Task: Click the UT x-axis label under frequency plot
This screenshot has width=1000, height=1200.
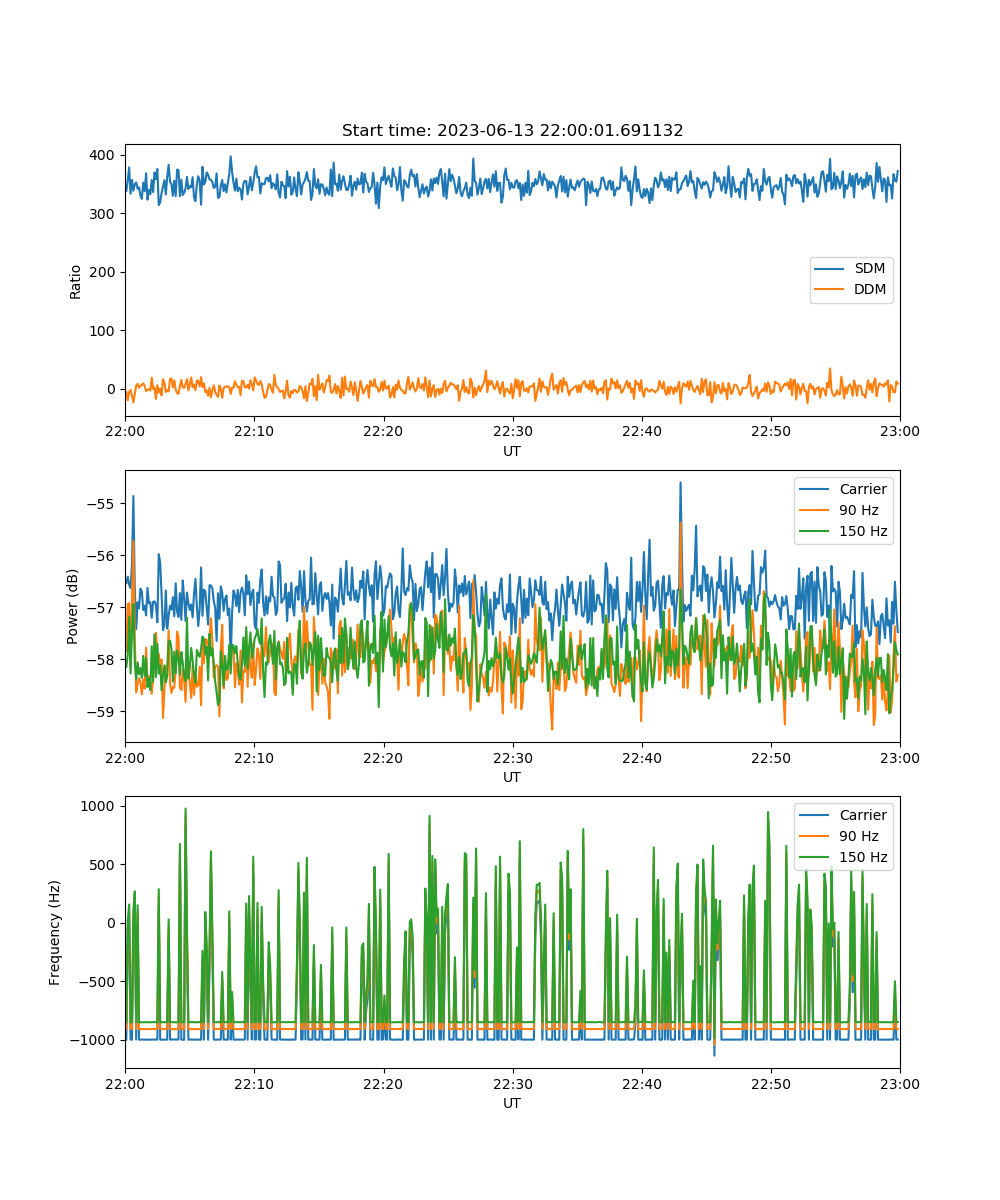Action: [x=512, y=1104]
